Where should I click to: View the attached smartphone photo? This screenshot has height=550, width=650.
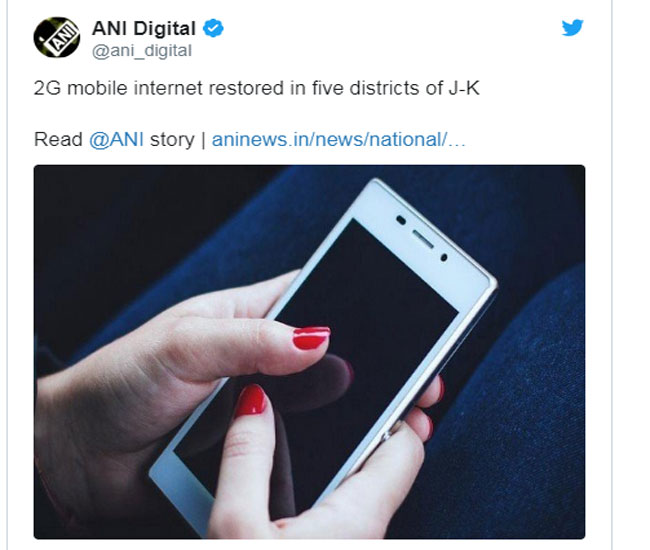point(309,352)
